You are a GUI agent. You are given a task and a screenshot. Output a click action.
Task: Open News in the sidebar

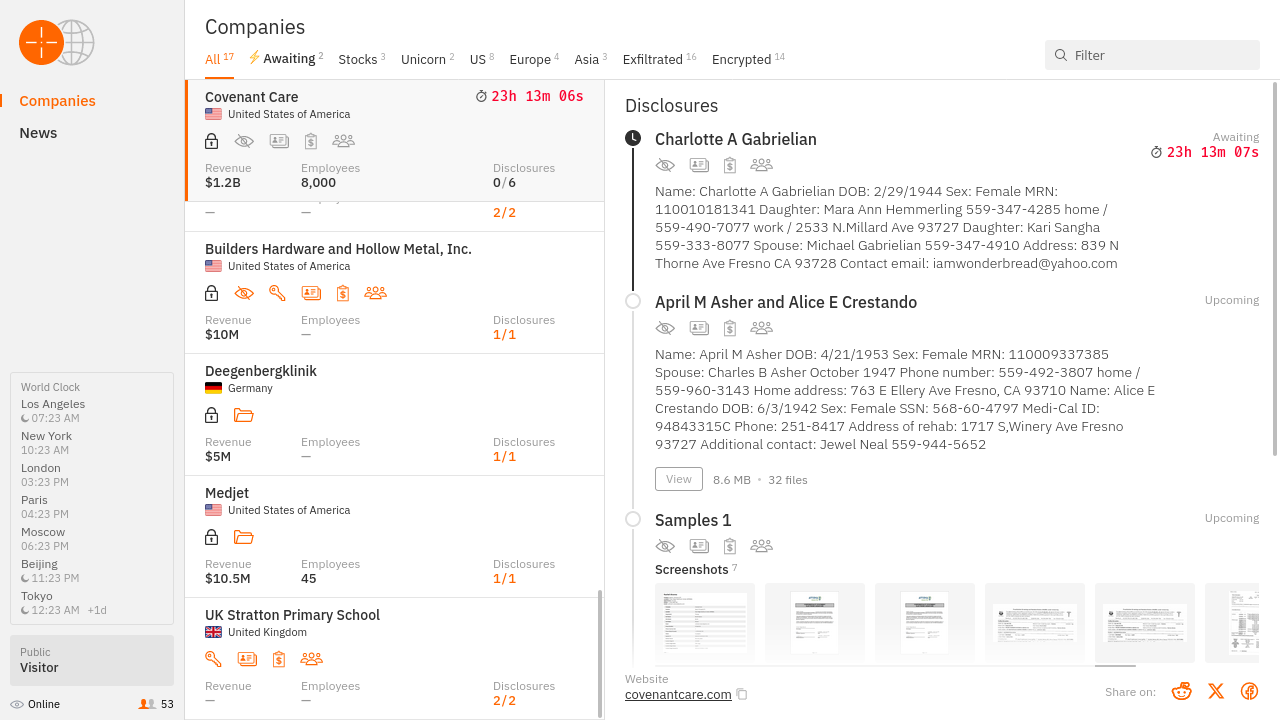click(38, 133)
